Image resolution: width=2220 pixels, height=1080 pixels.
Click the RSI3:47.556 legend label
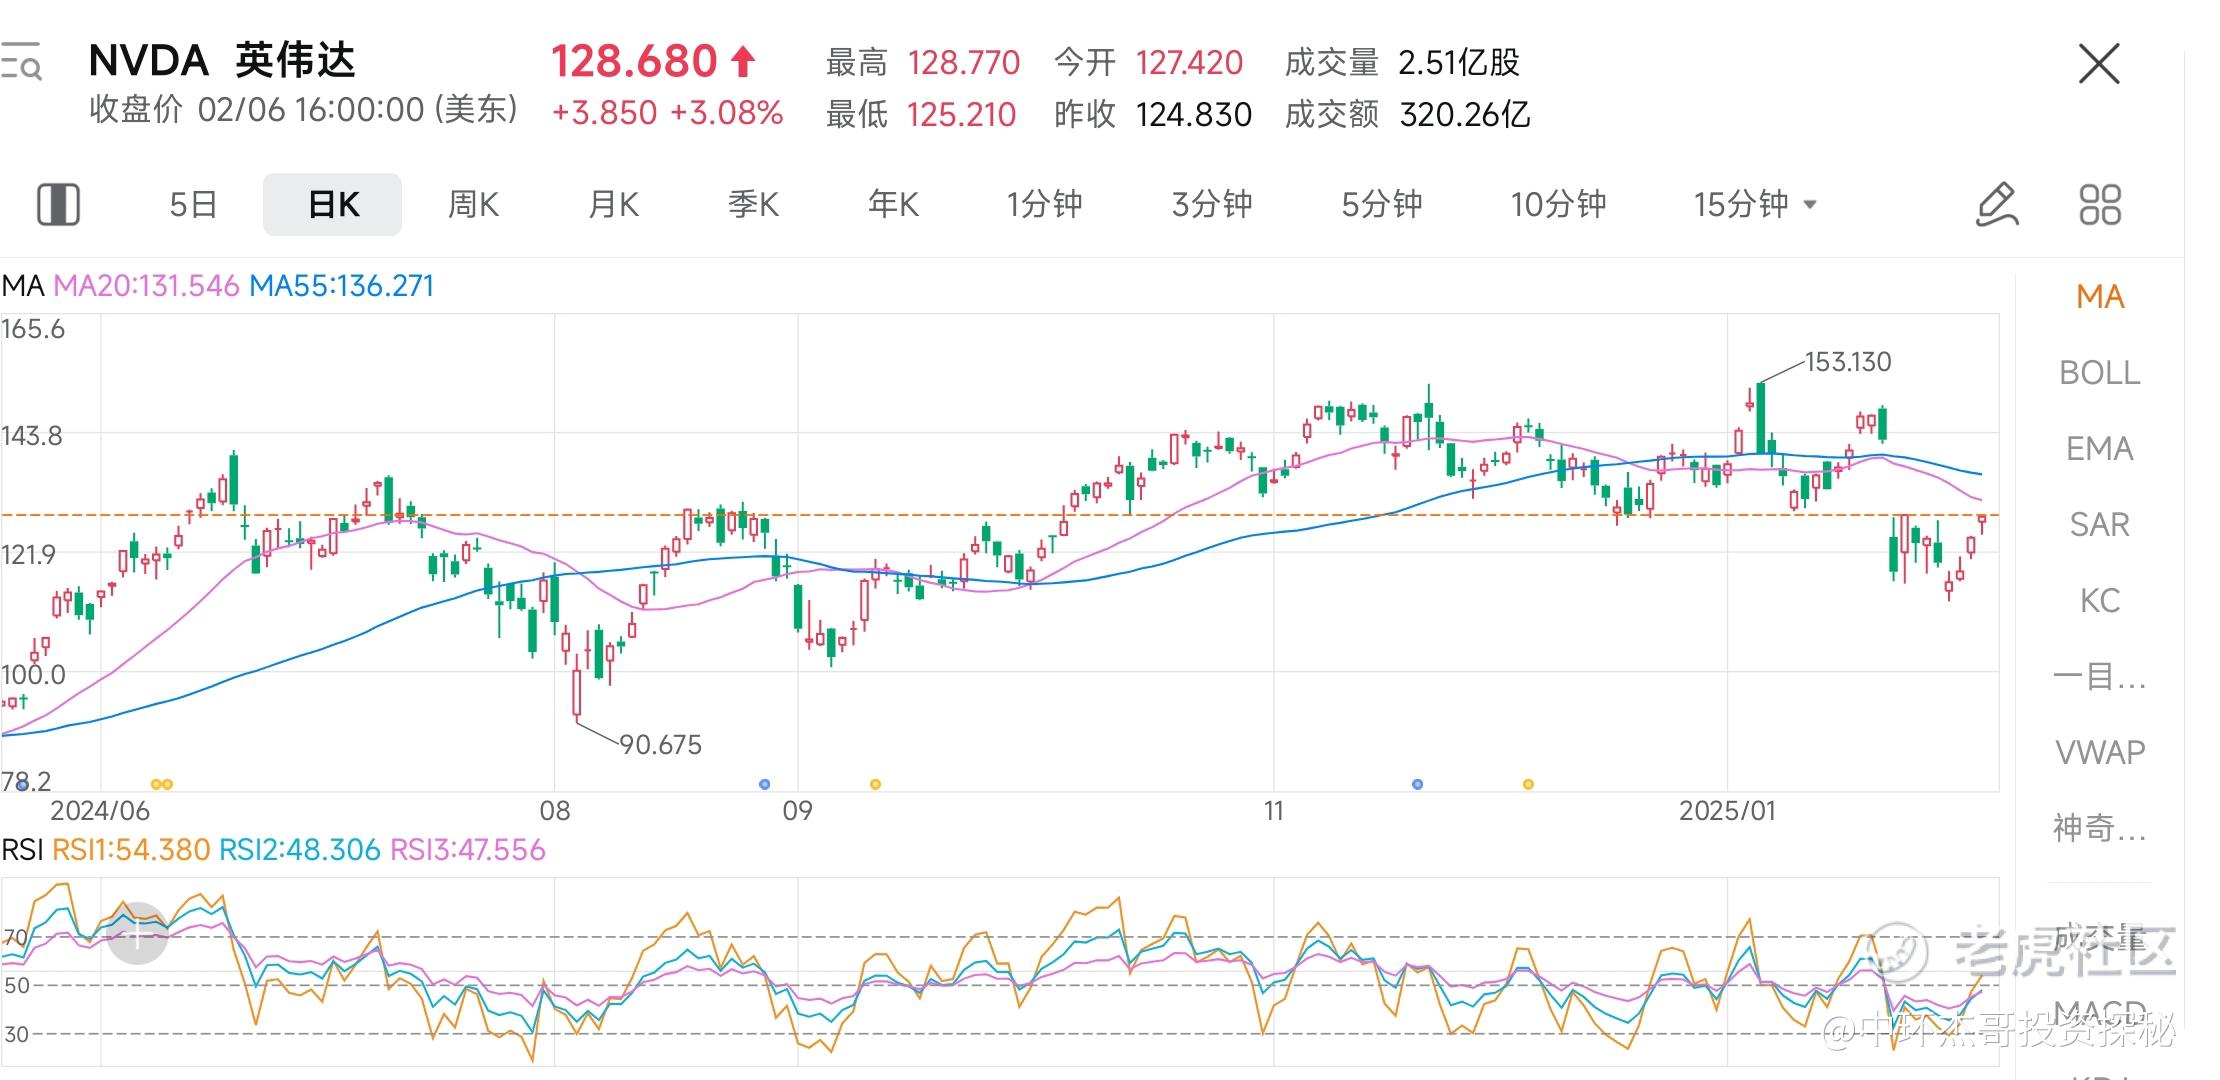467,850
